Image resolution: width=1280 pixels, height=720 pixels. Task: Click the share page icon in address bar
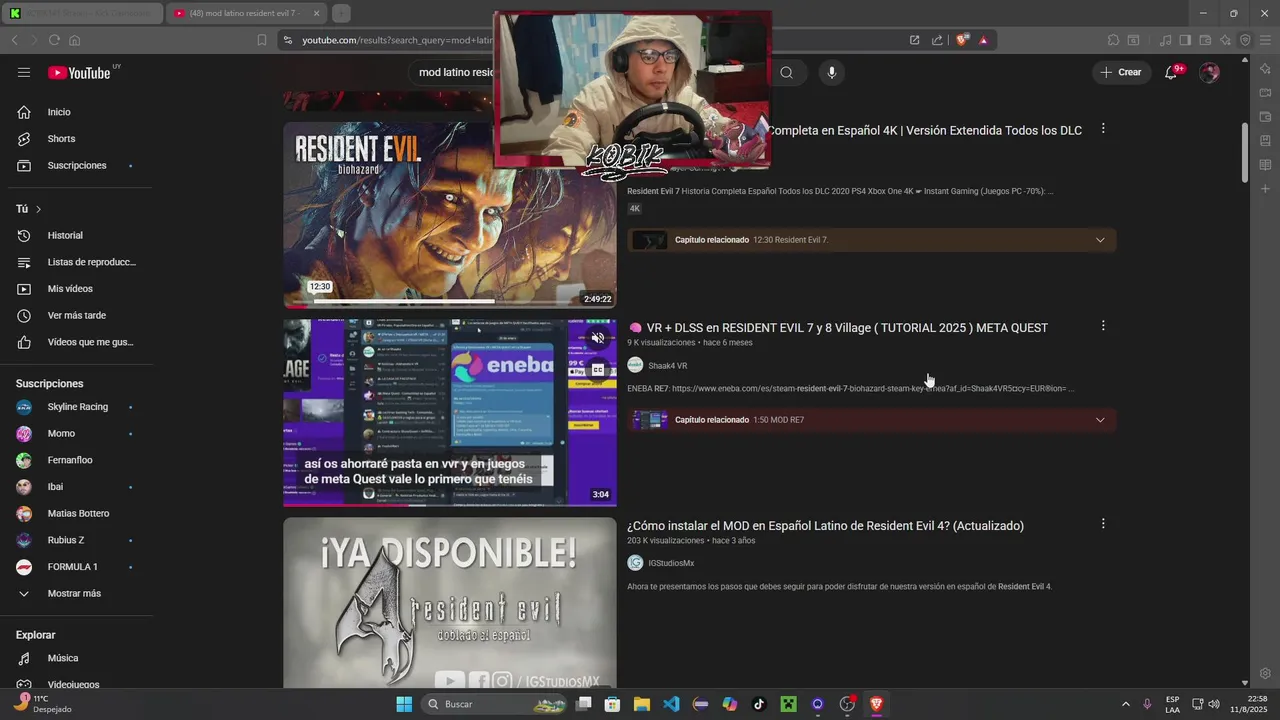(937, 40)
